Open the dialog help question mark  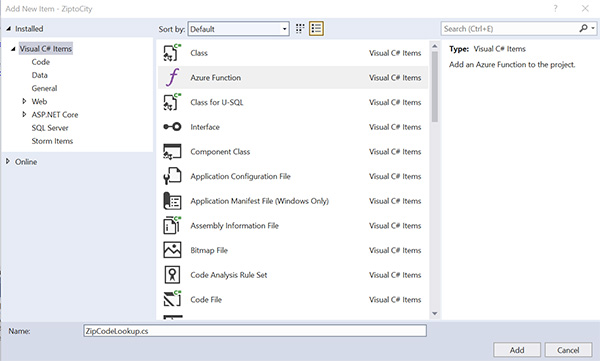(555, 8)
